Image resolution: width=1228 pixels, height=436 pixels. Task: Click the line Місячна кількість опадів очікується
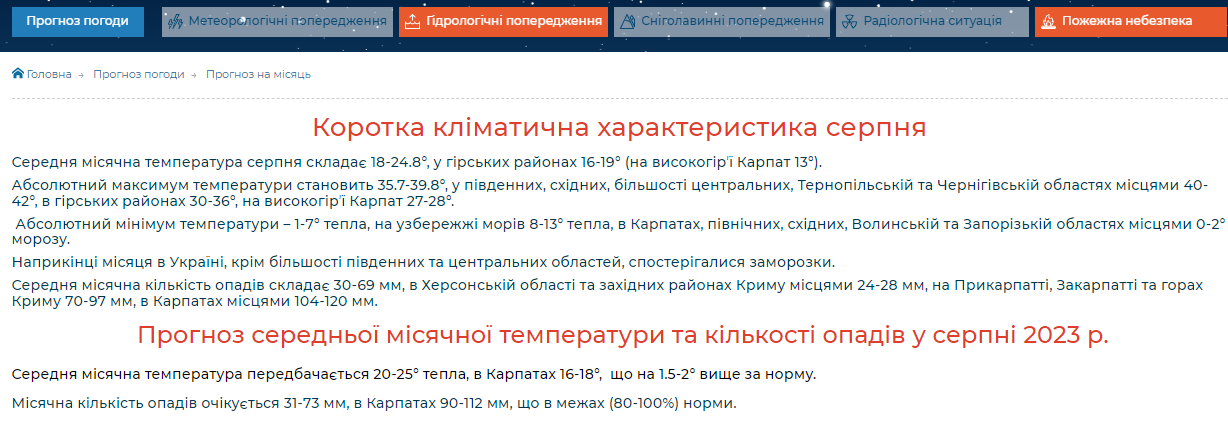373,403
